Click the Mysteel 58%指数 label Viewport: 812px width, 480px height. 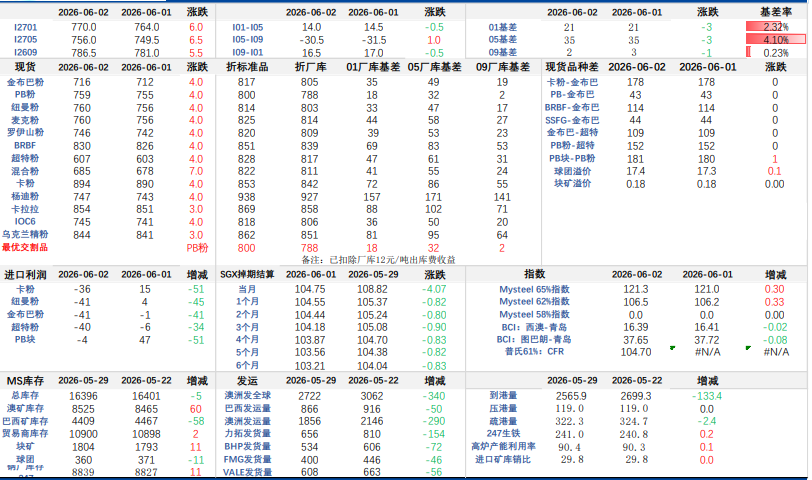pos(534,314)
